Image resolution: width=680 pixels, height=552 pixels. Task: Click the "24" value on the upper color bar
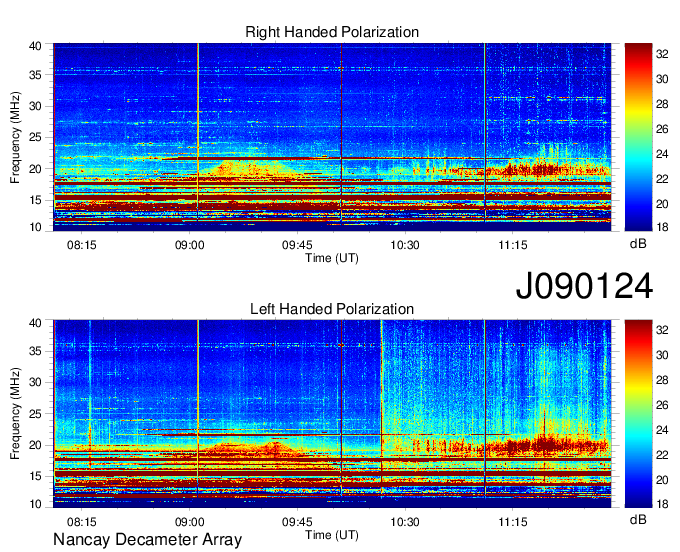[x=662, y=154]
